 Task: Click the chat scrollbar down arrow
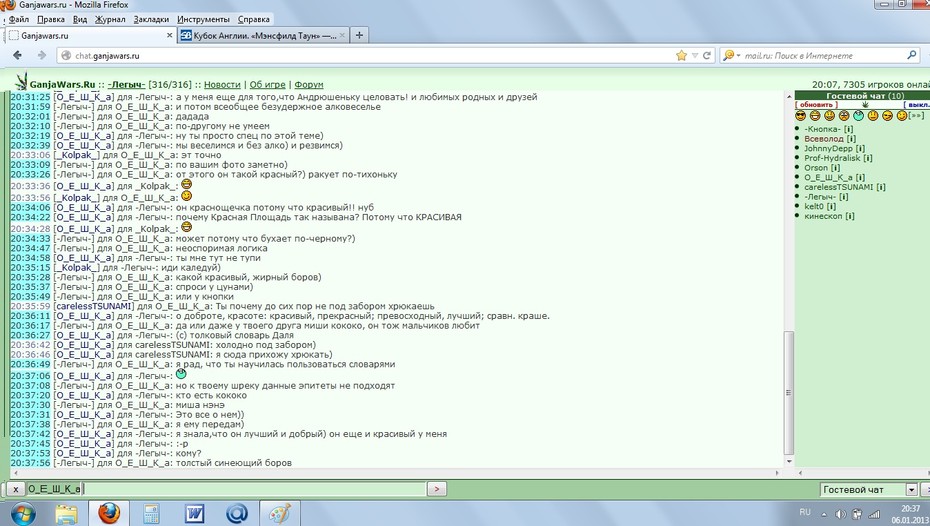789,461
